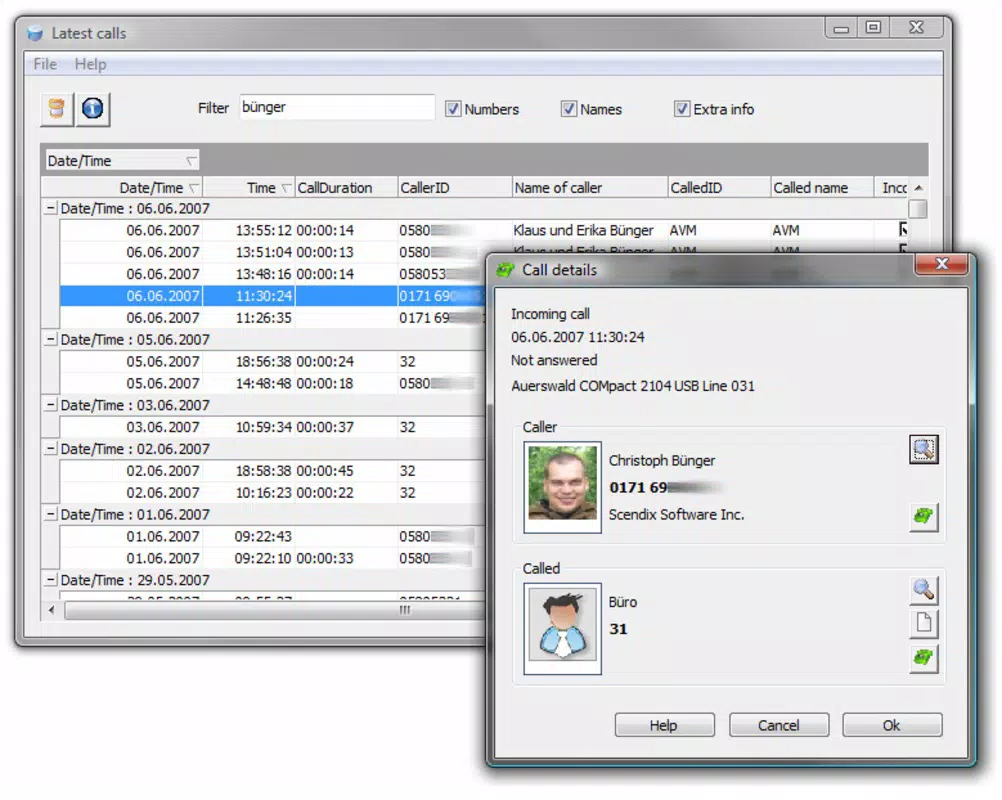Call back the caller with the green phone icon
1002x800 pixels.
pos(923,516)
